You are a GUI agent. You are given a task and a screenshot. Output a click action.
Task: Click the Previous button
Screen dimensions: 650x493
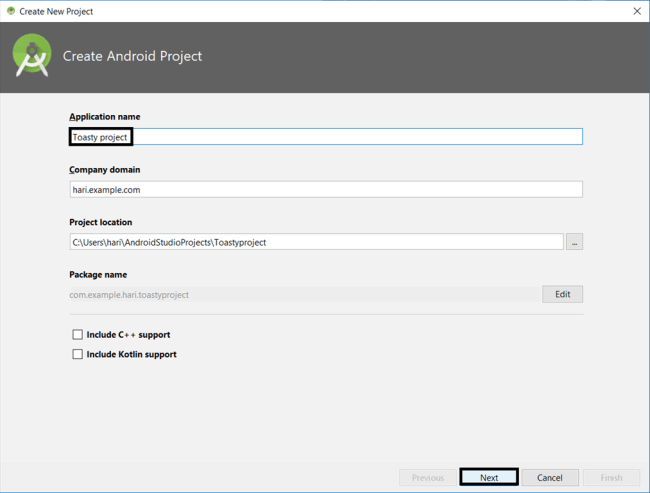point(428,478)
